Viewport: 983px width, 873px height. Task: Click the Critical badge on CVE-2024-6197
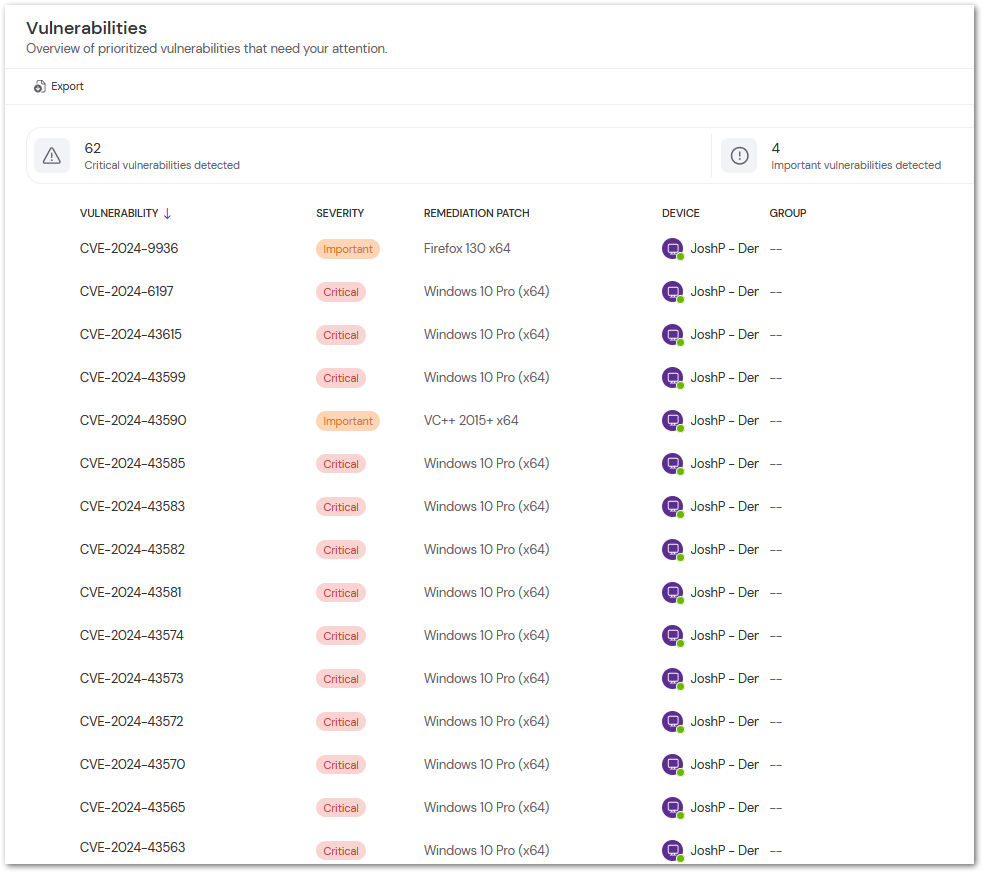coord(340,291)
